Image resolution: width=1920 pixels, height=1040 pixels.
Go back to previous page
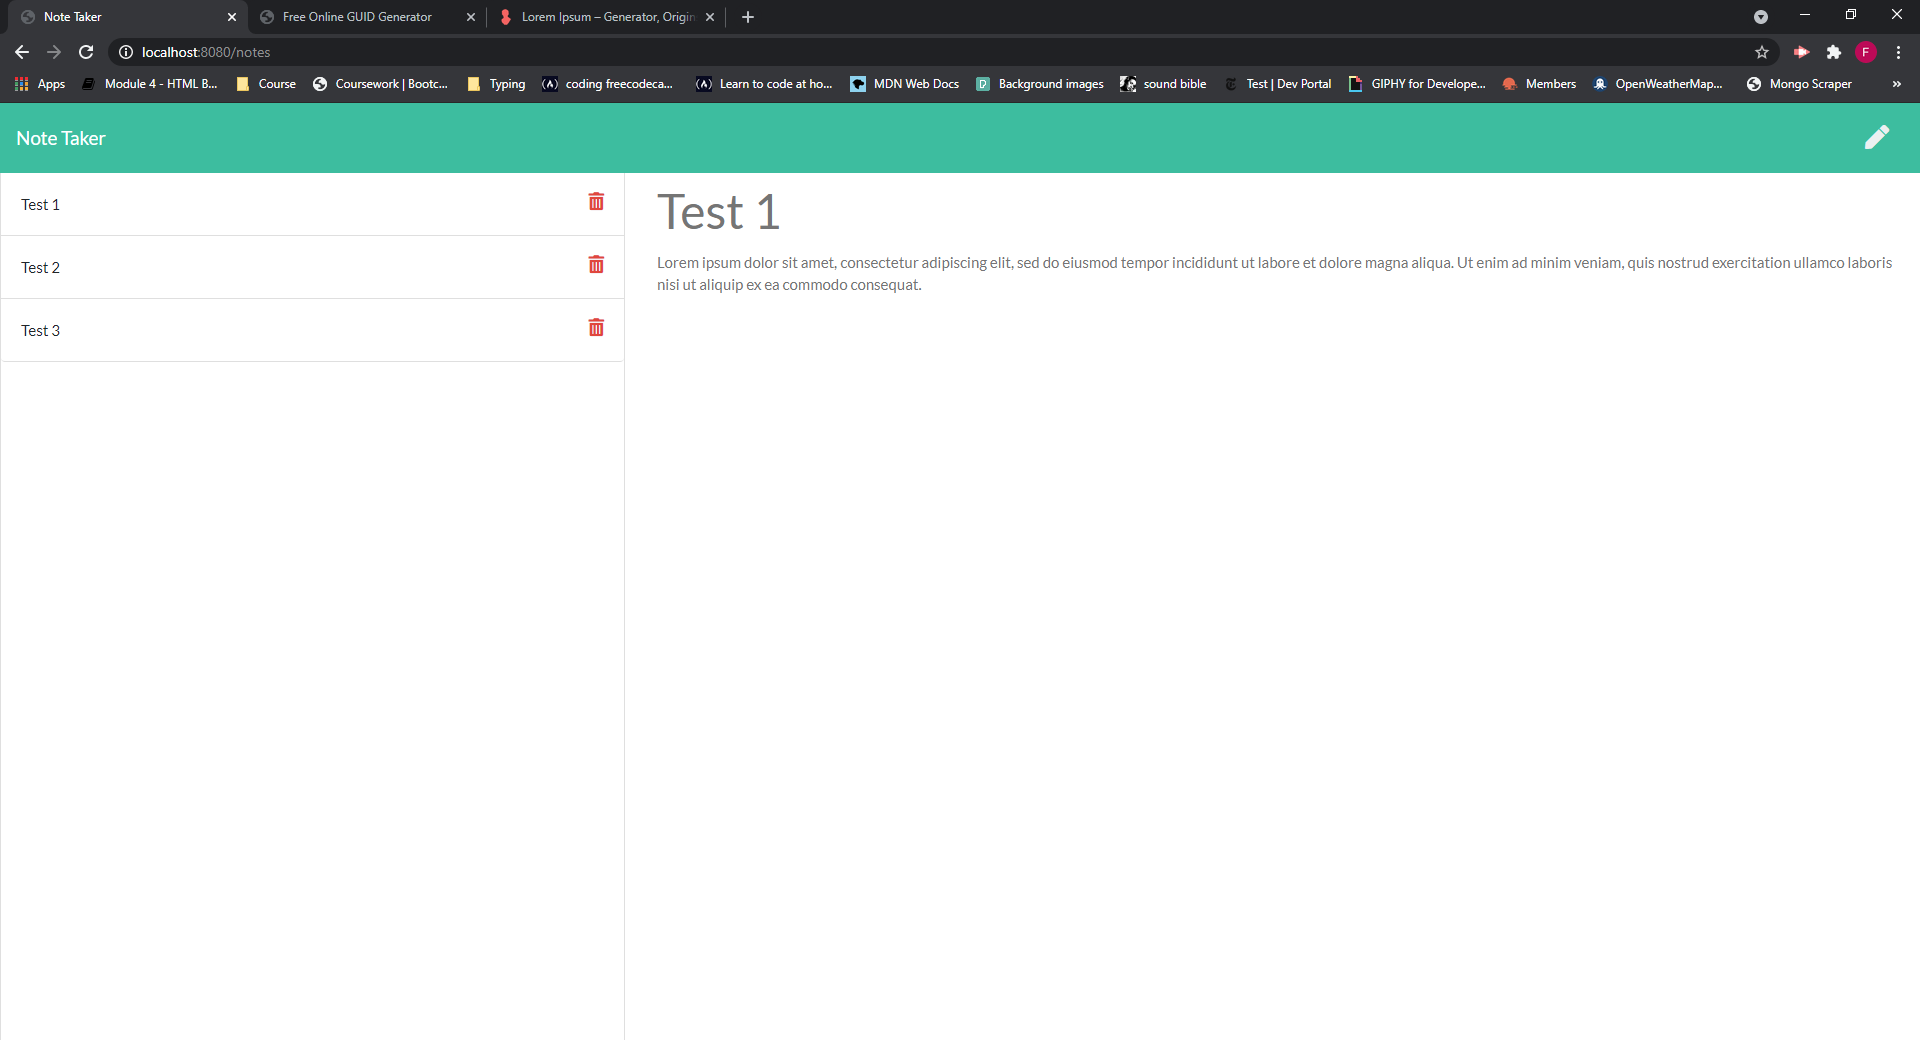click(22, 52)
